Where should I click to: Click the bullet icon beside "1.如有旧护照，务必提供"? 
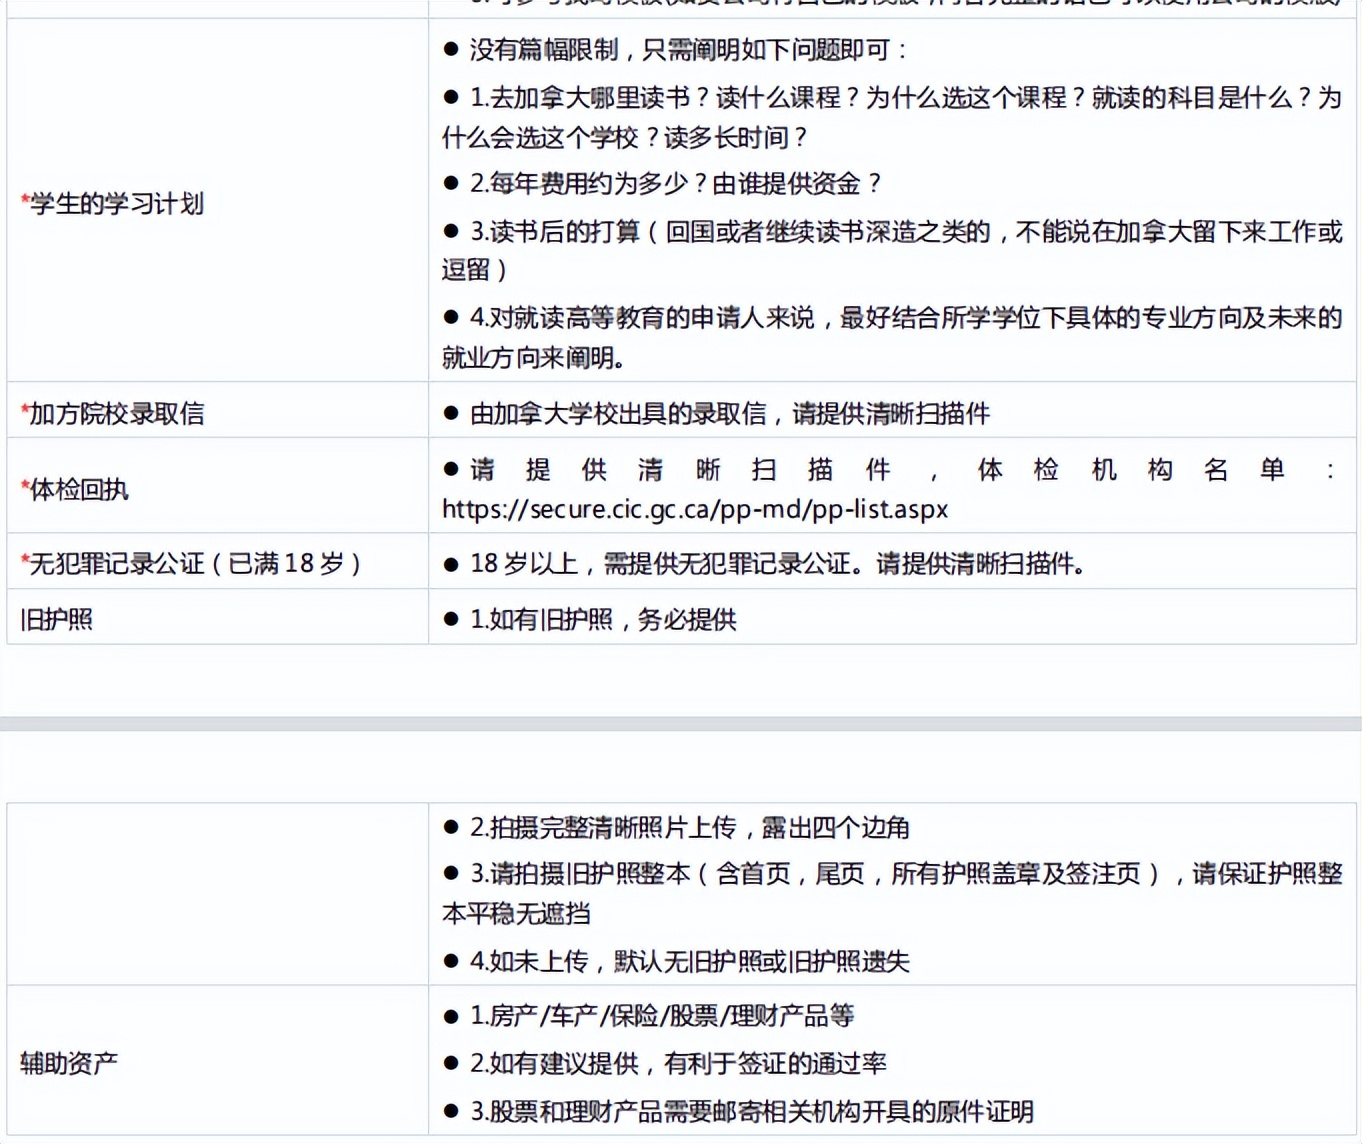(x=449, y=618)
